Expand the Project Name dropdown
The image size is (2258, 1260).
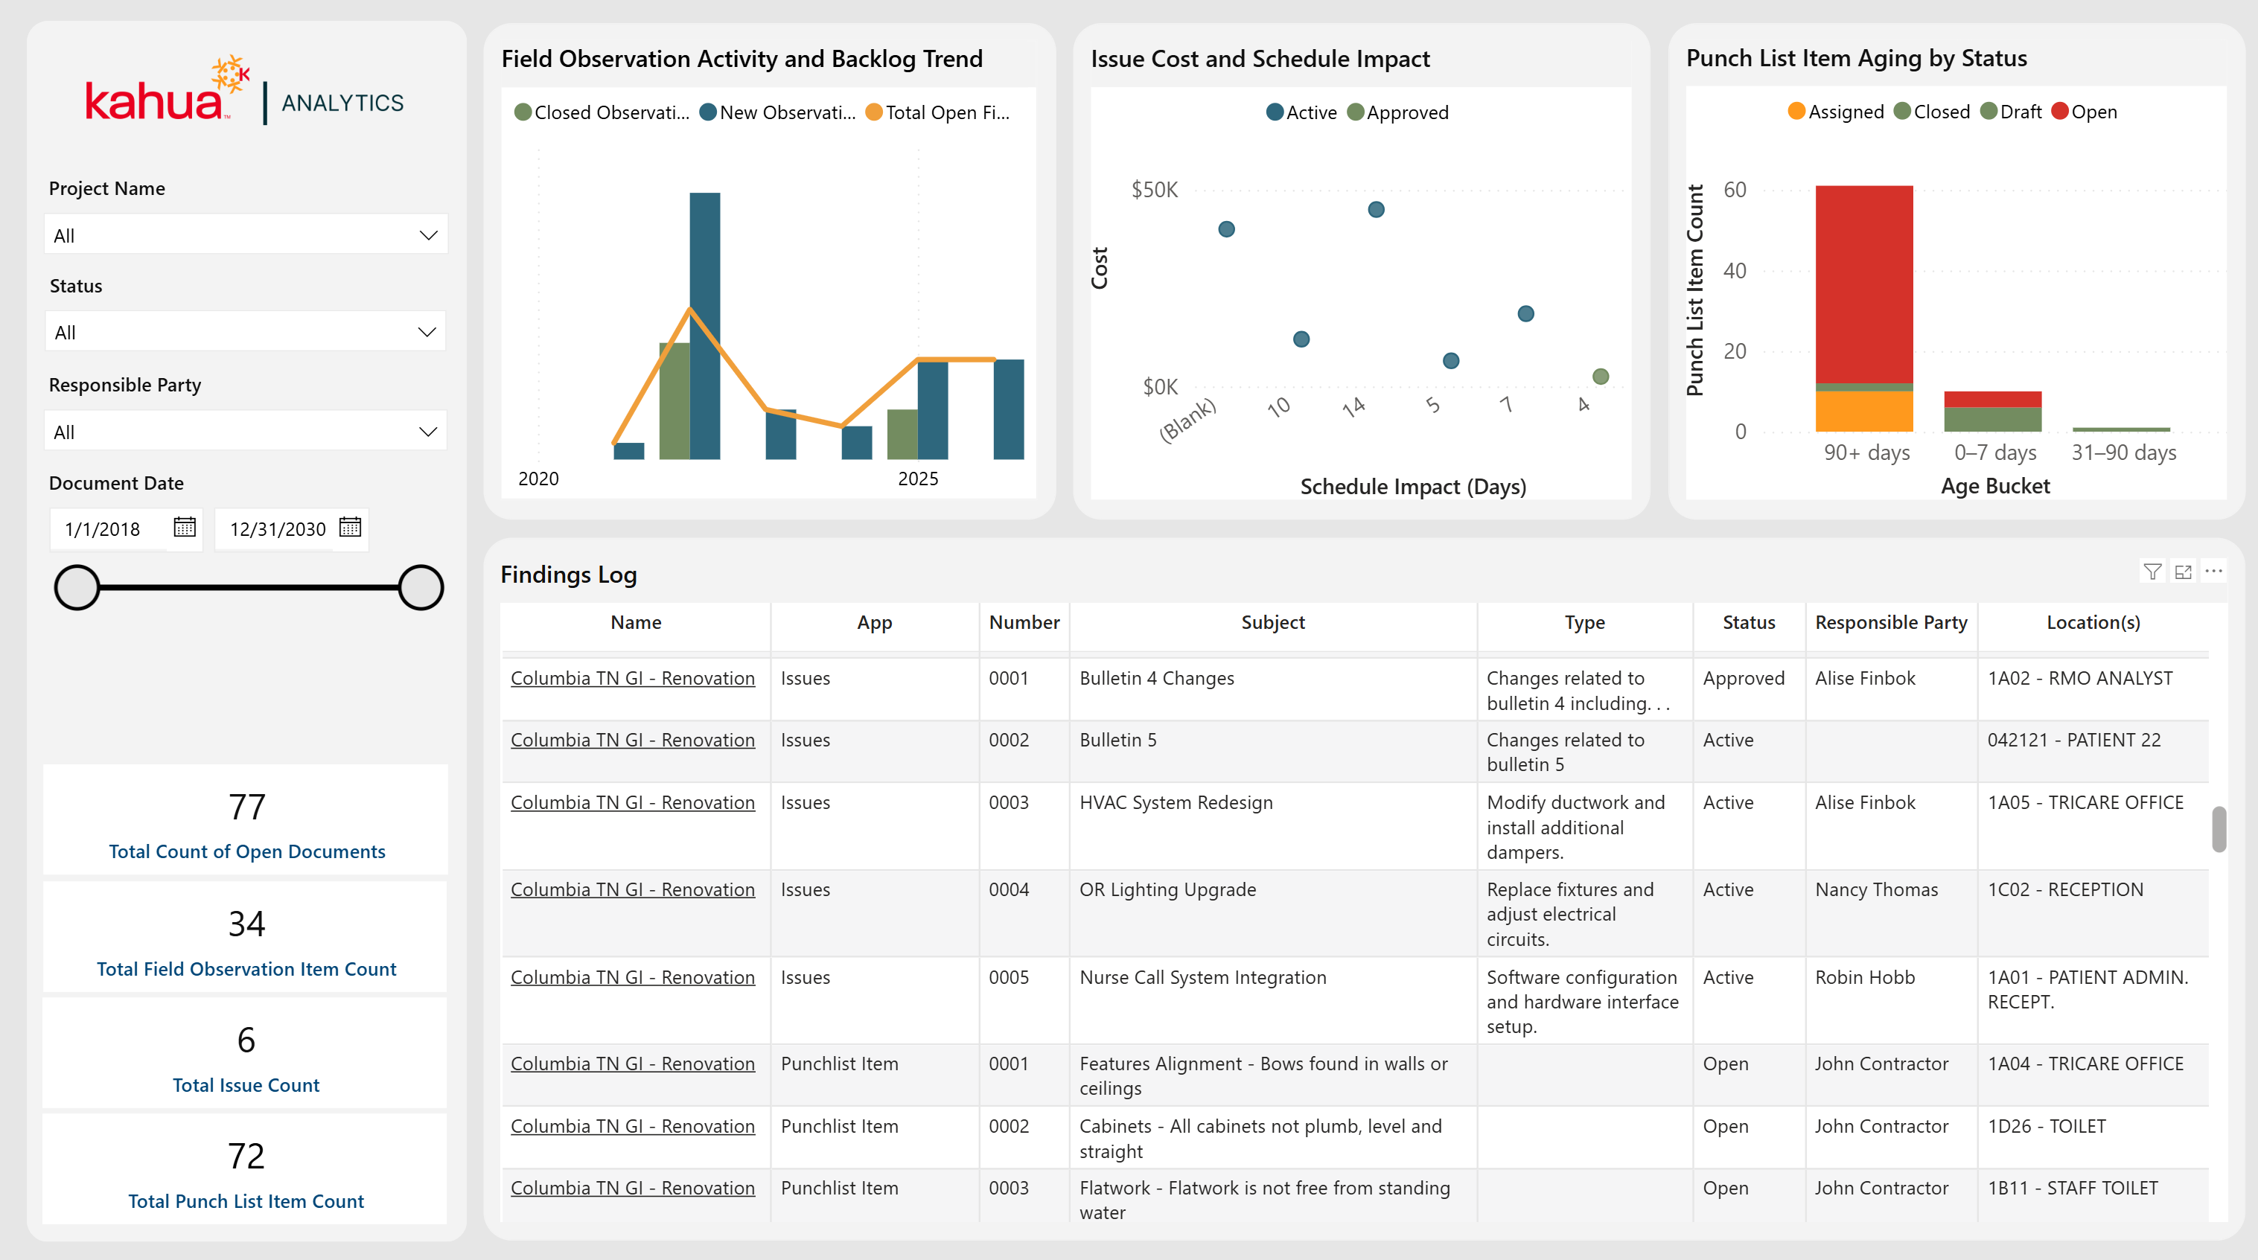coord(246,235)
